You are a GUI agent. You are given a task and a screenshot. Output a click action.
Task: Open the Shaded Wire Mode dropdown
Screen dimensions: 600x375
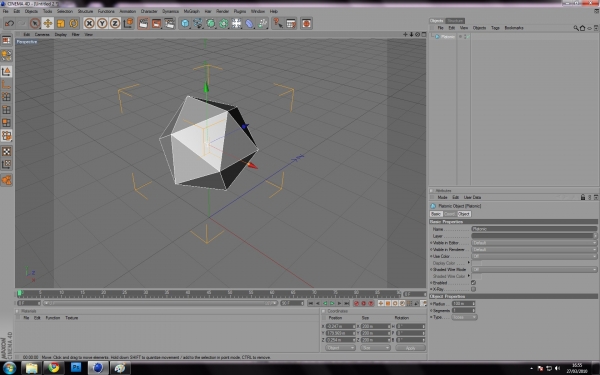(534, 269)
